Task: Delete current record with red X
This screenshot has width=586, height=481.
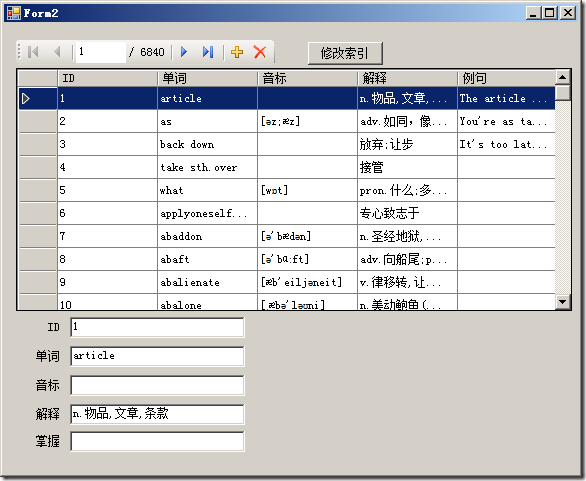Action: 260,52
